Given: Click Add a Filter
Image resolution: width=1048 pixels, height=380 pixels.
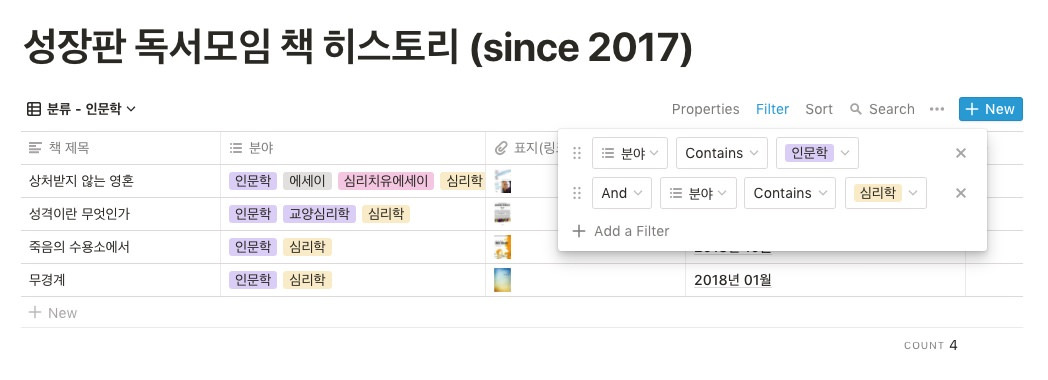Looking at the screenshot, I should tap(621, 231).
